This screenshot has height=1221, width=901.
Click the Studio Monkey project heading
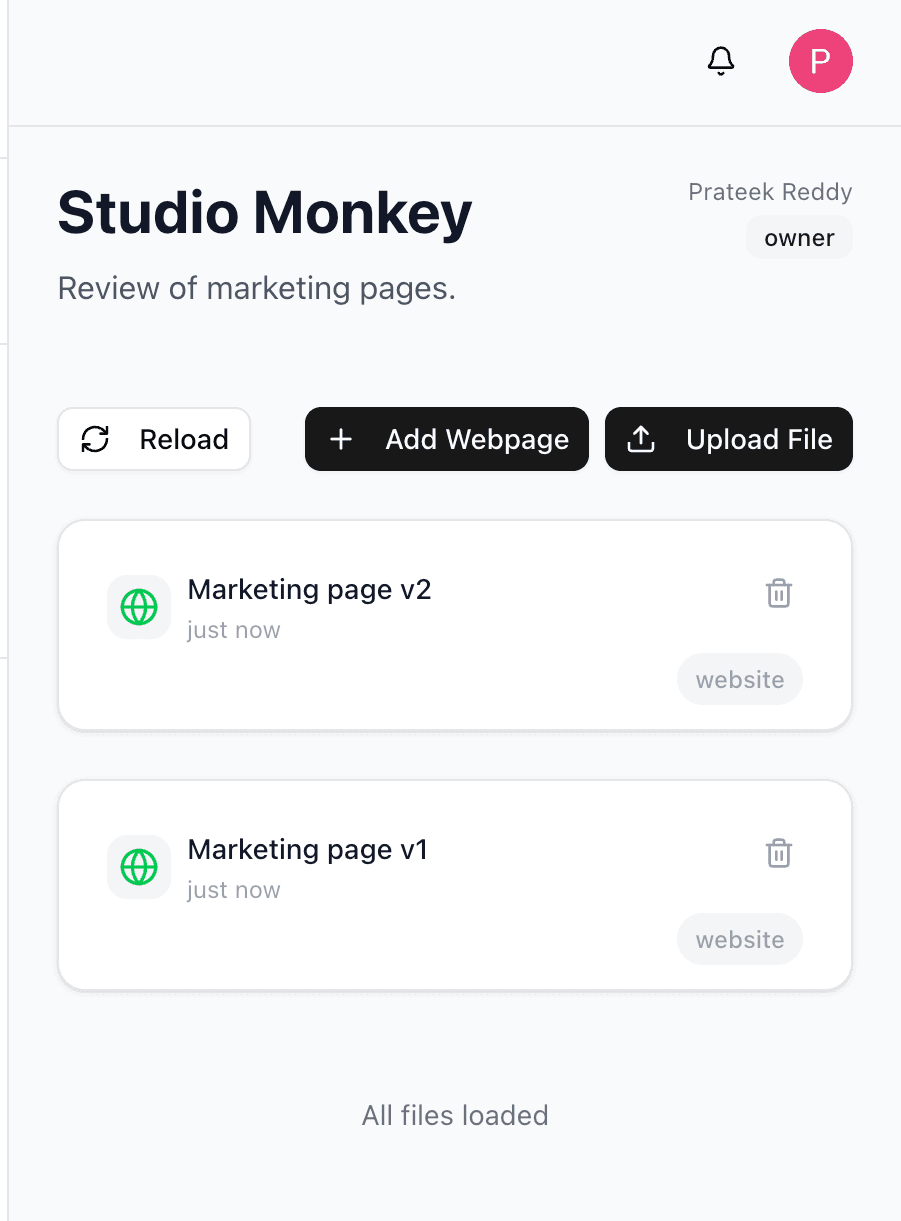coord(265,213)
